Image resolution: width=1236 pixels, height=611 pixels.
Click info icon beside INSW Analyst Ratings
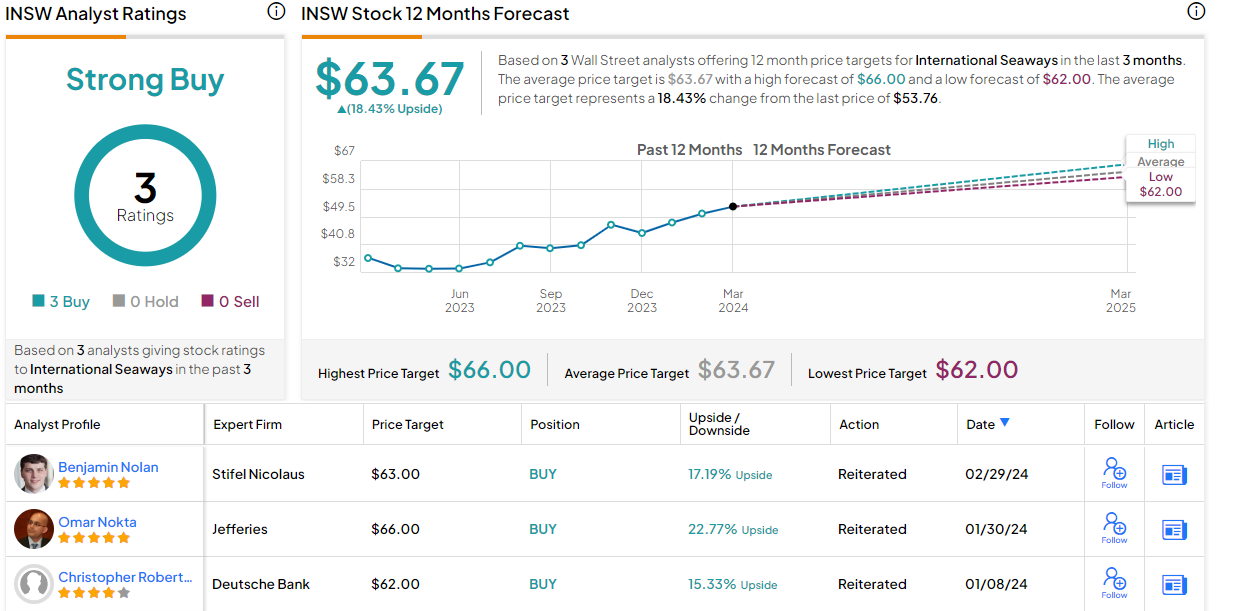[x=276, y=12]
